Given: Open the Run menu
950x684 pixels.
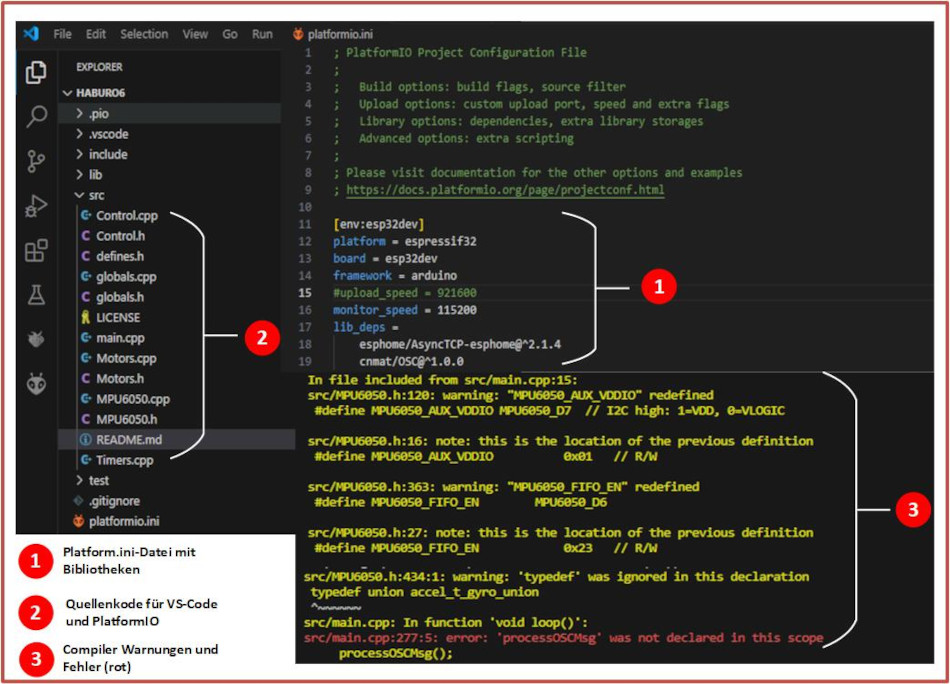Looking at the screenshot, I should (x=262, y=34).
